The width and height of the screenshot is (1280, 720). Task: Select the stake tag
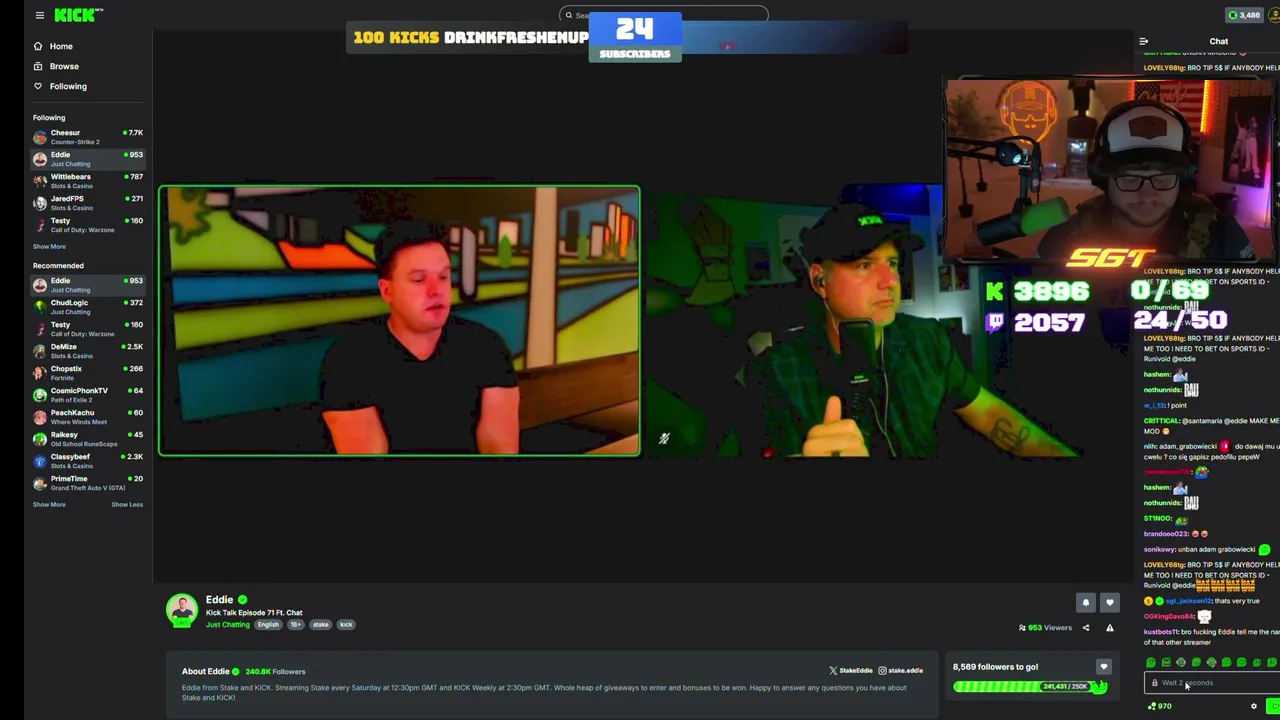click(320, 625)
